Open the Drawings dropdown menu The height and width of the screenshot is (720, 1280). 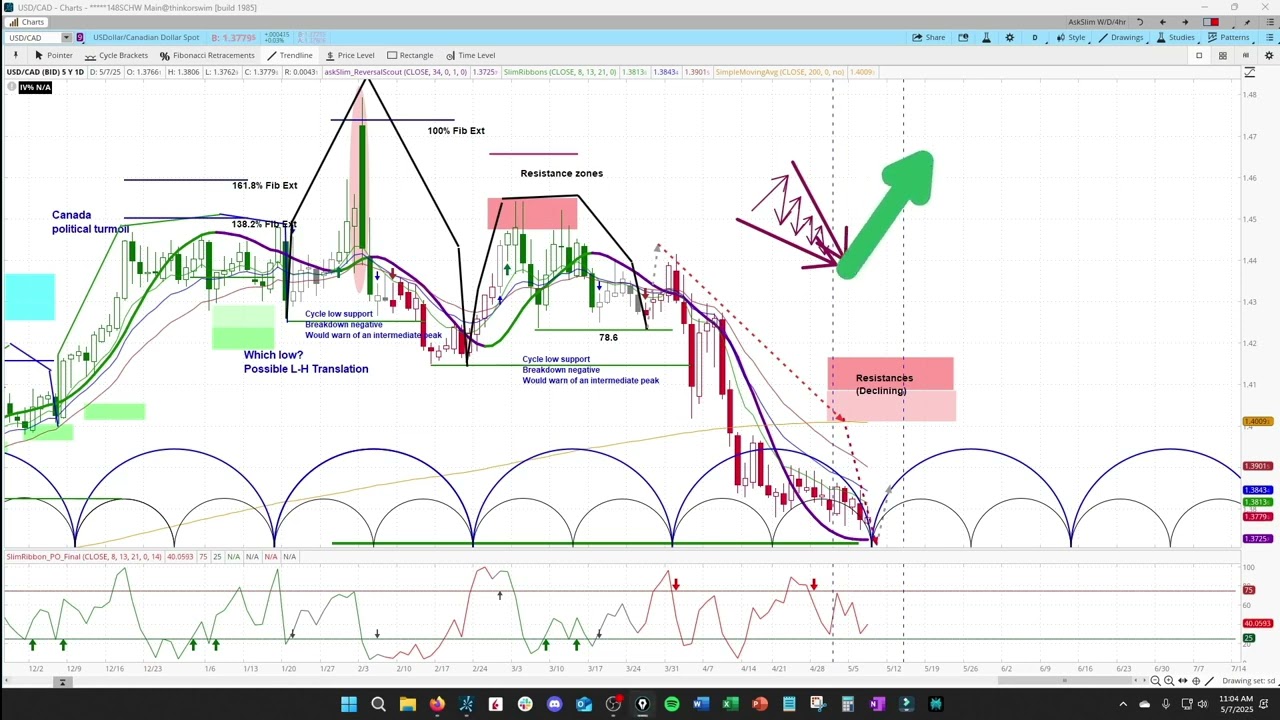click(1121, 37)
